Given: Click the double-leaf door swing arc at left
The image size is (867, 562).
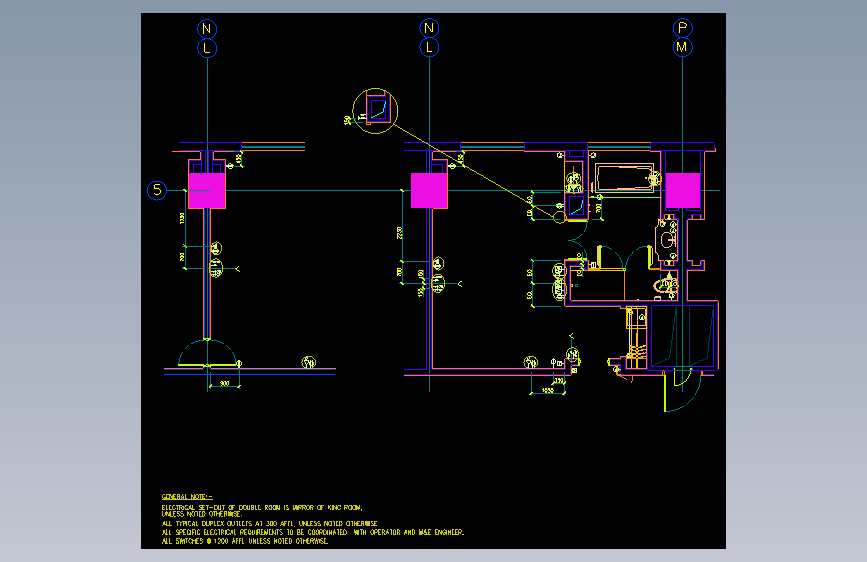Looking at the screenshot, I should [207, 352].
